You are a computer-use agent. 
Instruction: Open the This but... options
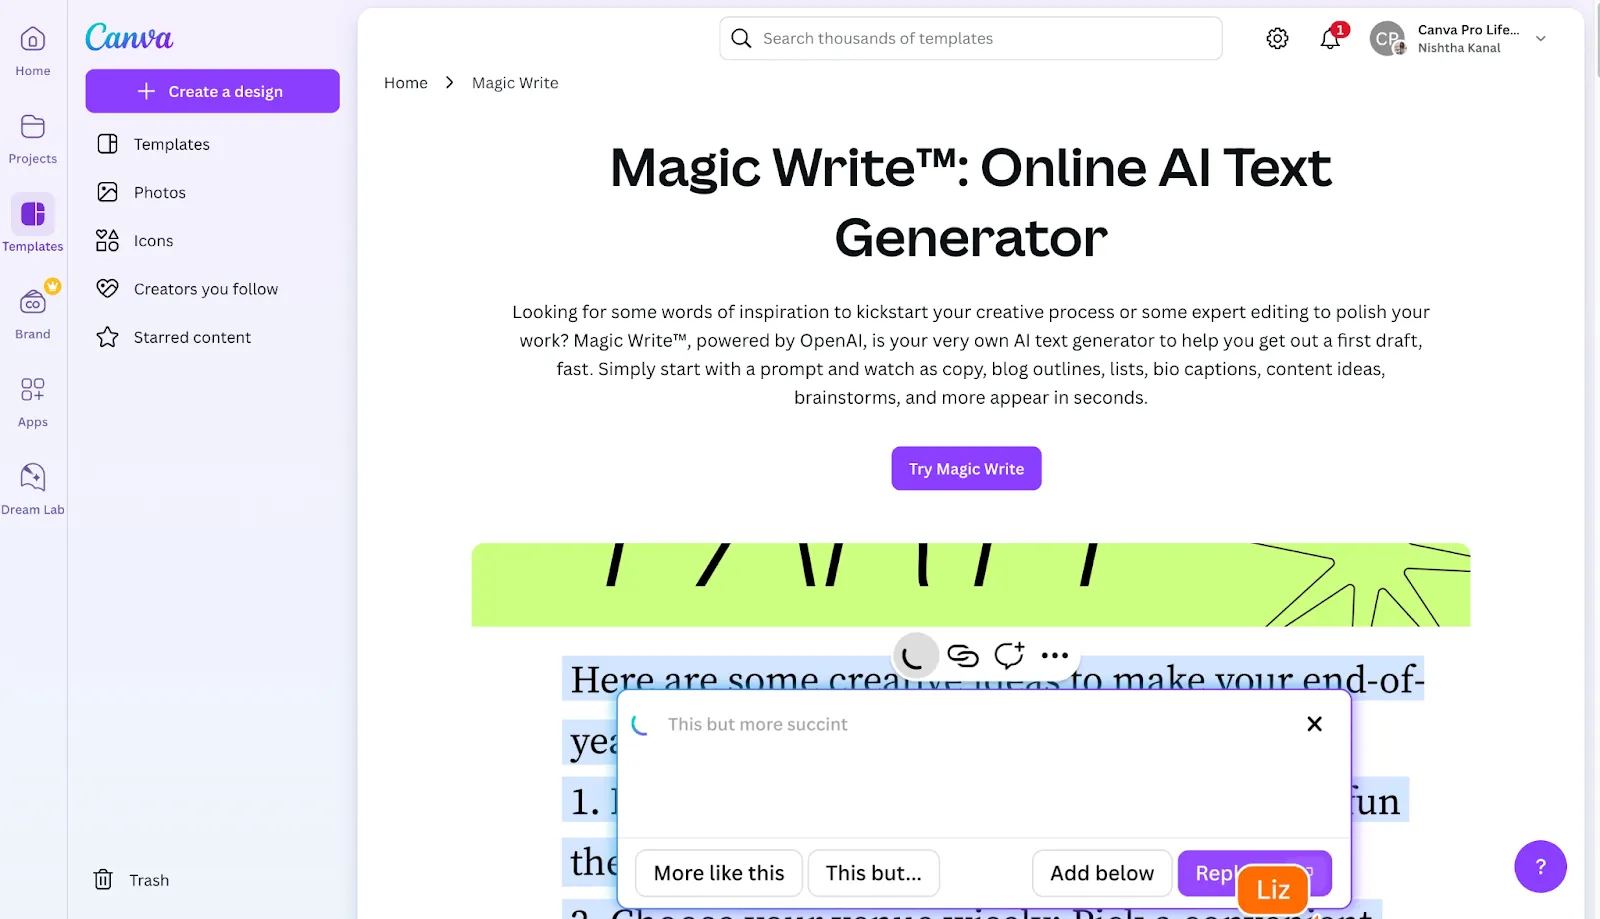[x=874, y=873]
